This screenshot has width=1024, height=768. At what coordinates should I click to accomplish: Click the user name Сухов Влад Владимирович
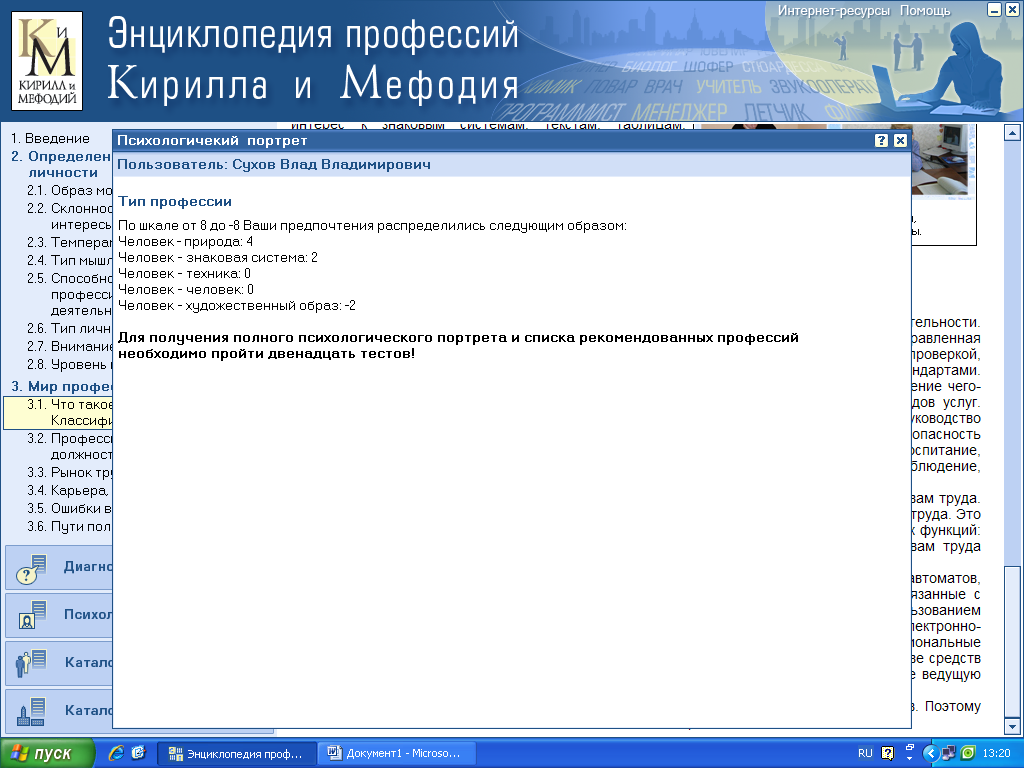pyautogui.click(x=332, y=165)
